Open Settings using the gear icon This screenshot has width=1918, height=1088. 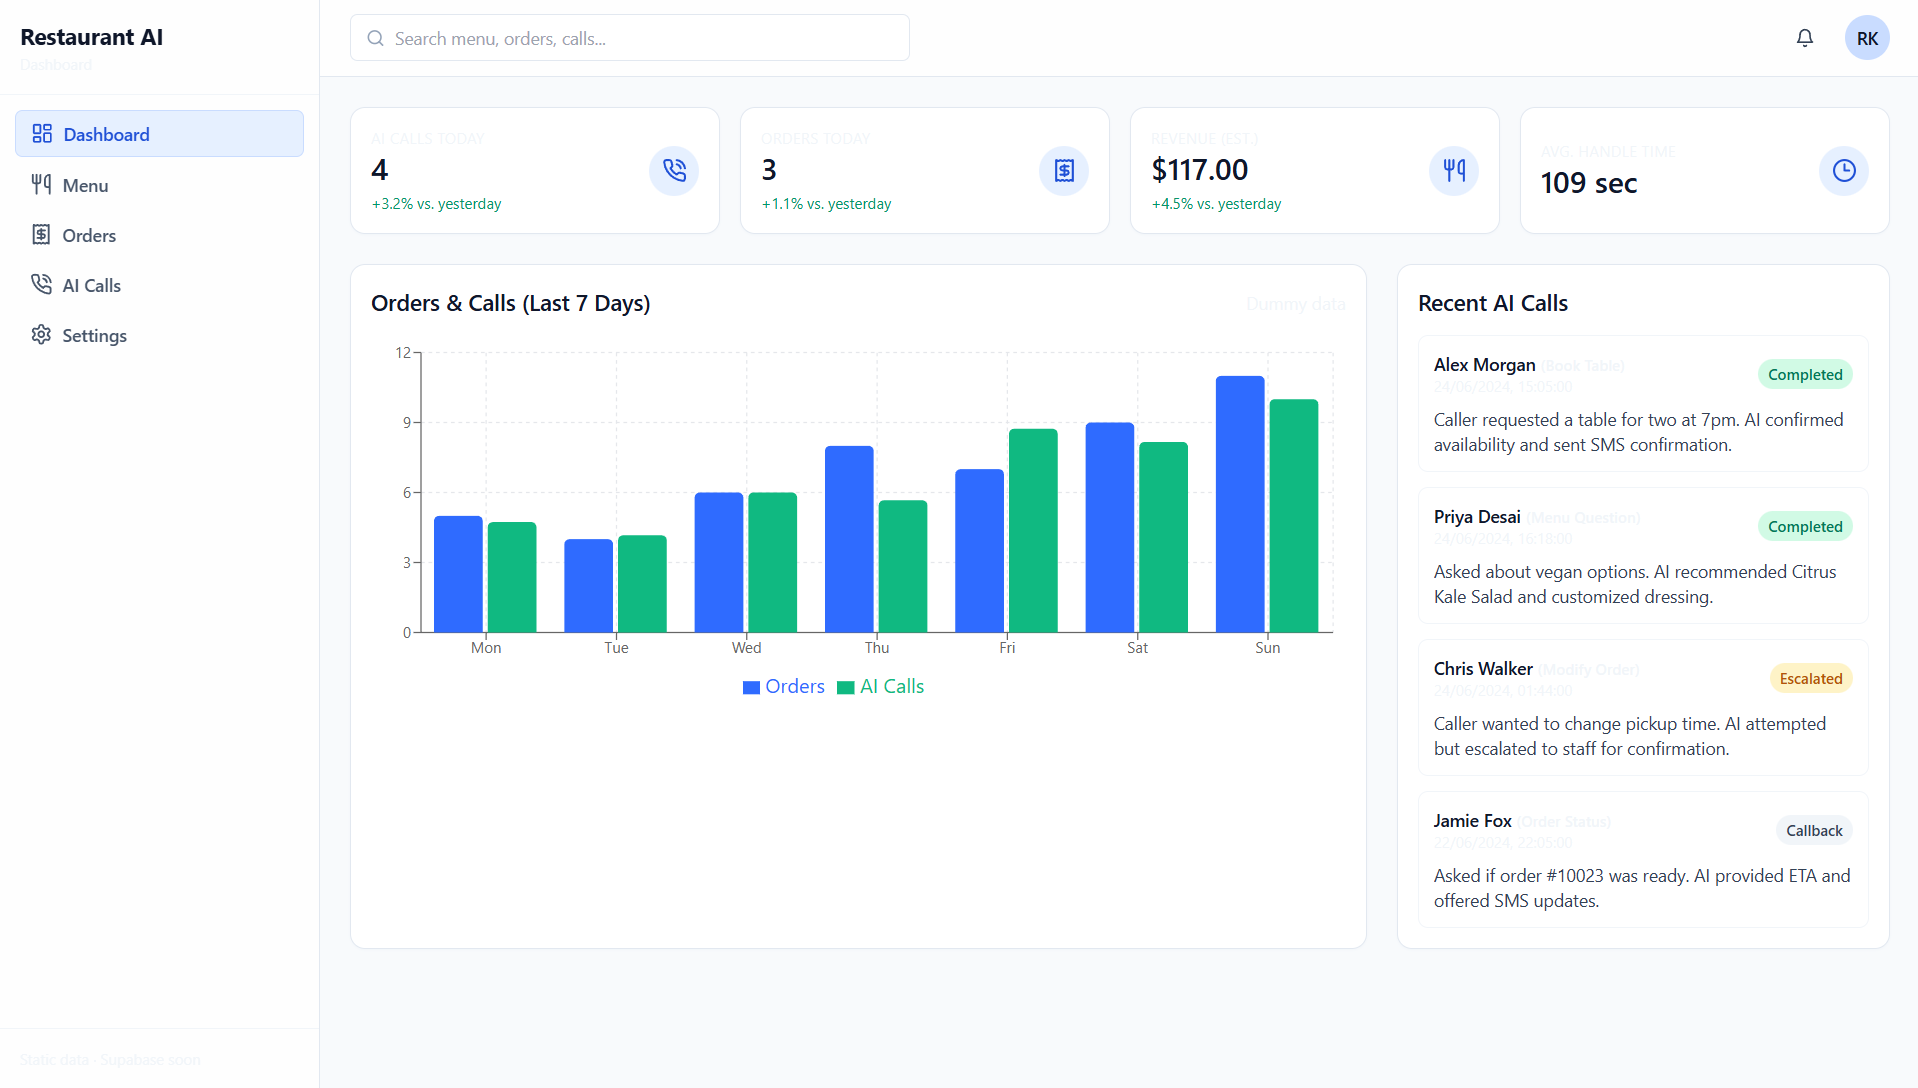point(41,334)
